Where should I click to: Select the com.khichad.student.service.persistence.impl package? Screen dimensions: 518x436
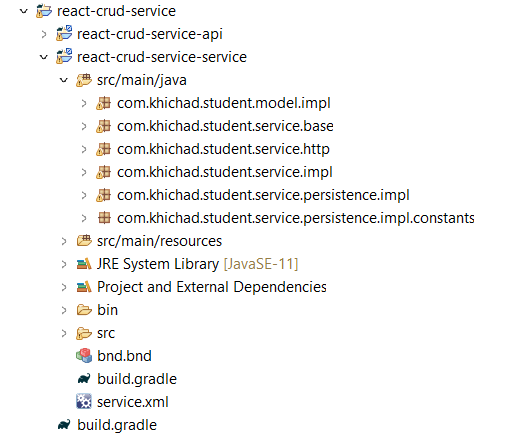263,195
